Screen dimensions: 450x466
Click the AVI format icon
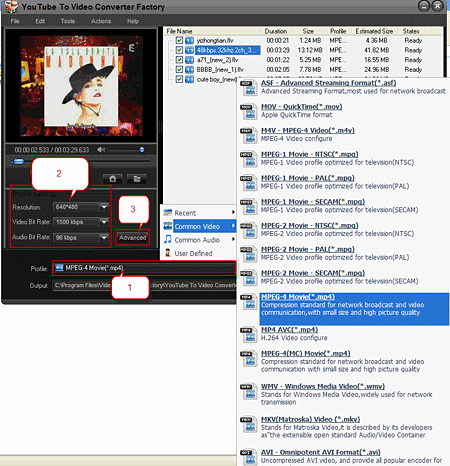pos(249,457)
